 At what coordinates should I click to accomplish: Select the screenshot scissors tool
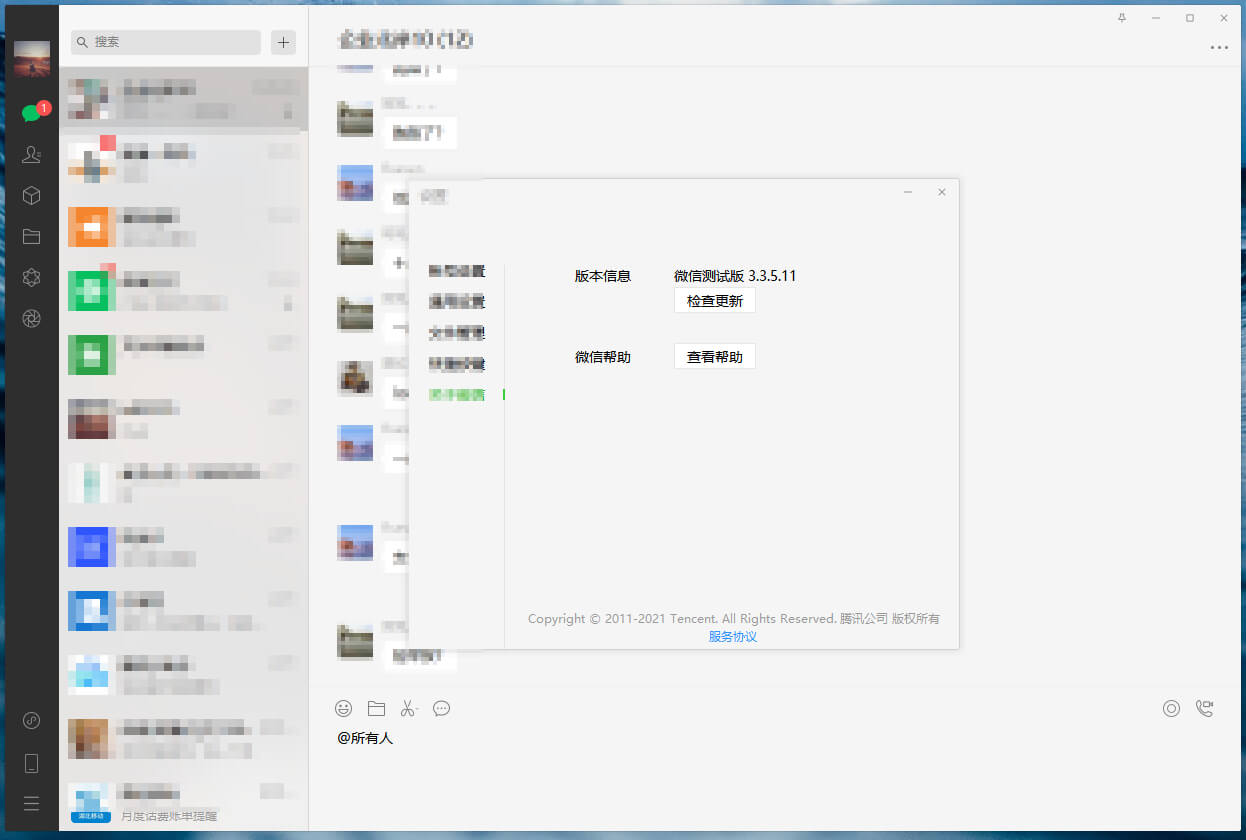[408, 708]
